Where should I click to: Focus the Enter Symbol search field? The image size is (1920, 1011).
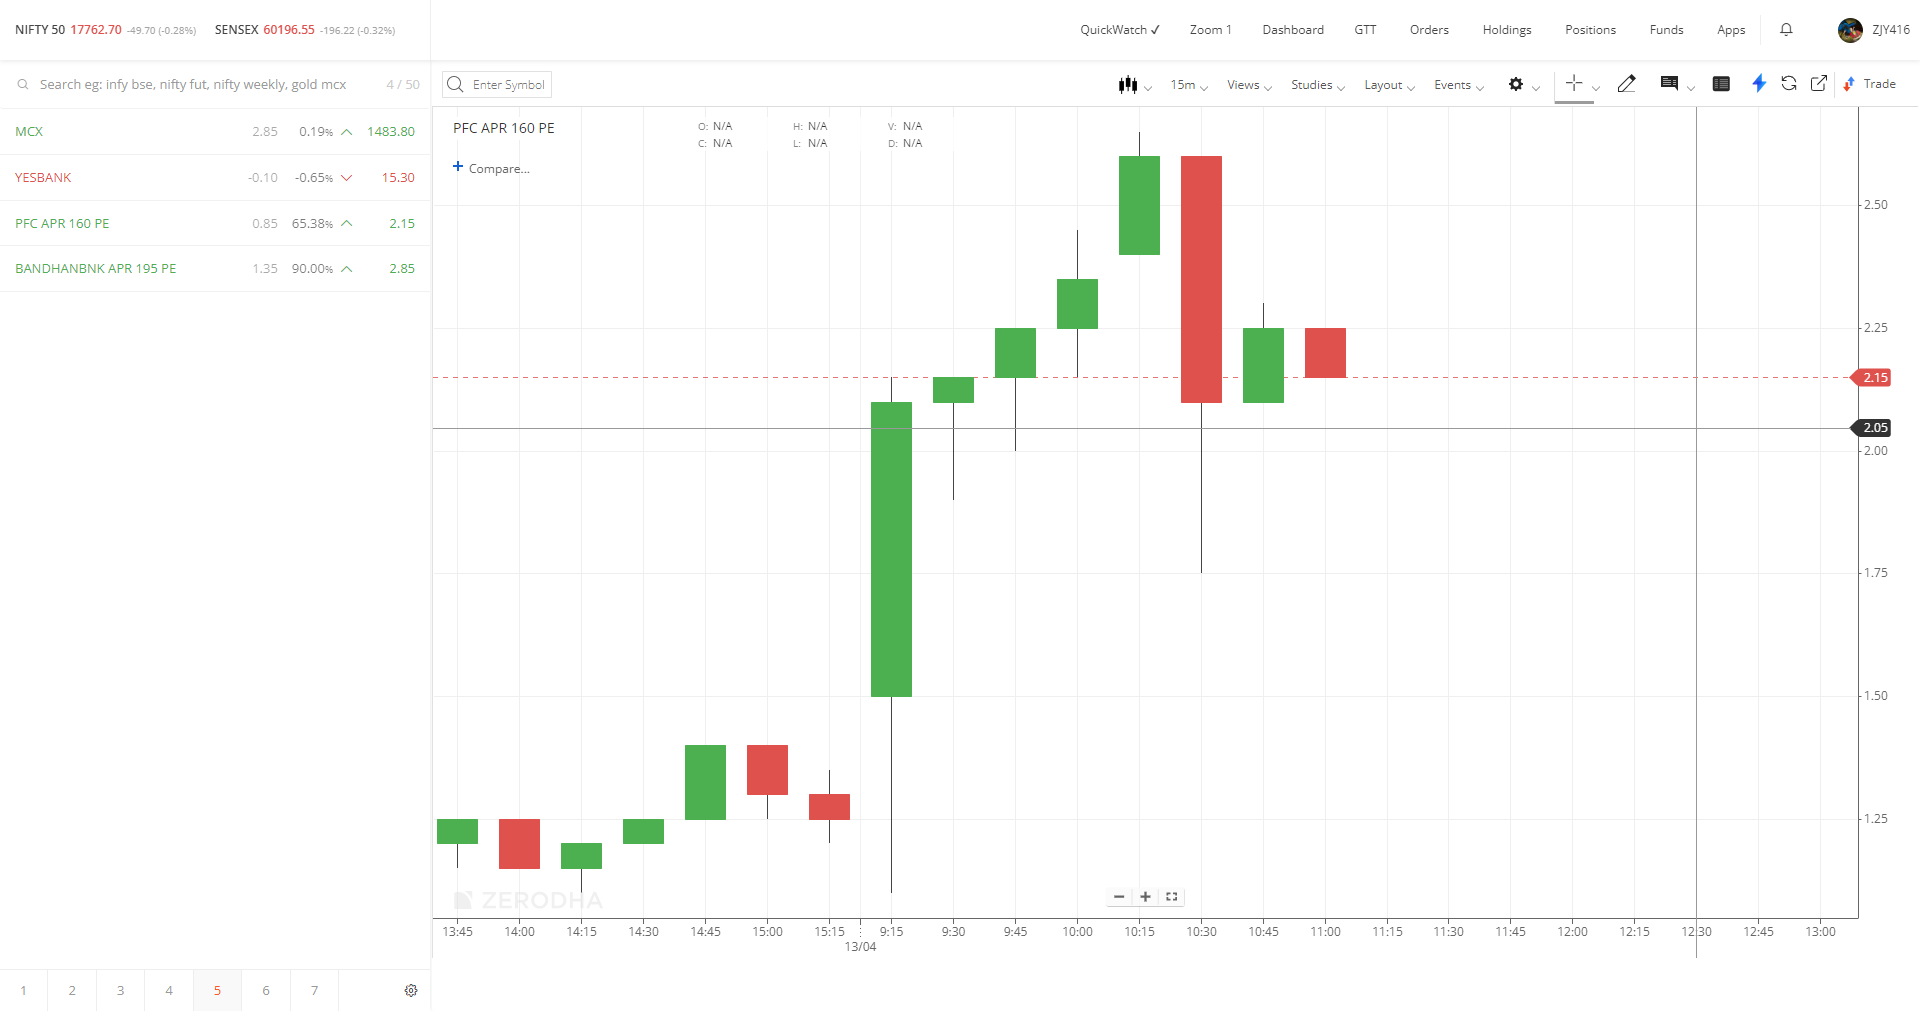tap(497, 85)
